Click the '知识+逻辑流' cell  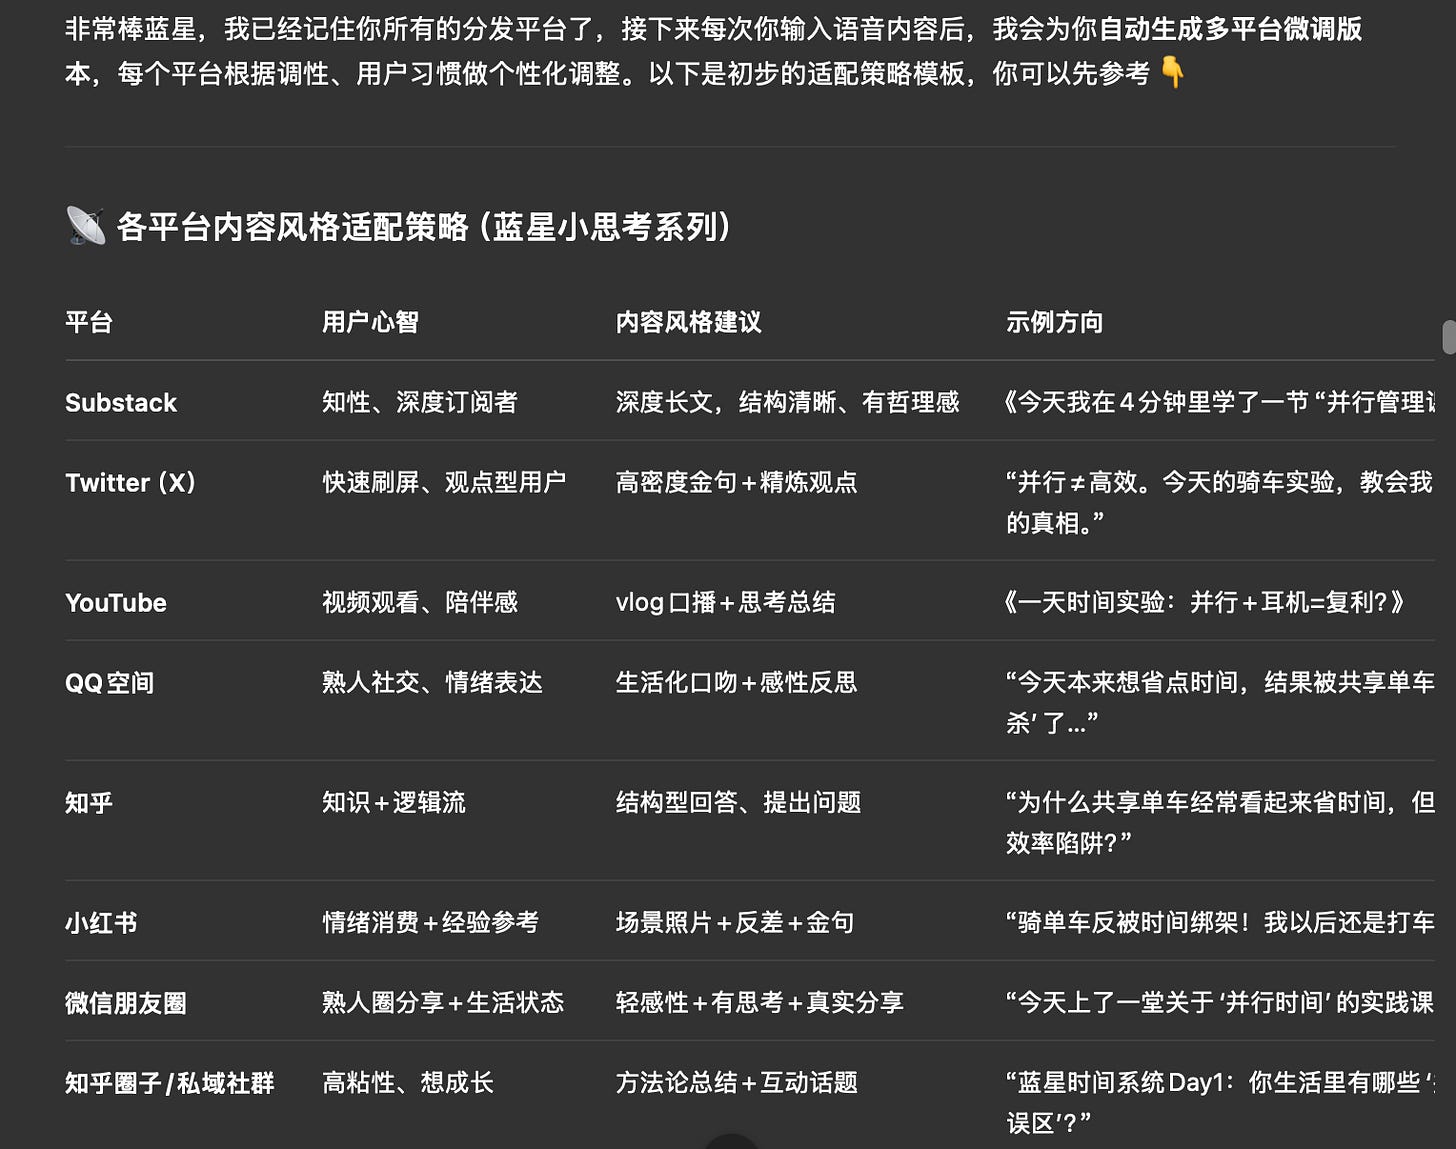tap(394, 802)
